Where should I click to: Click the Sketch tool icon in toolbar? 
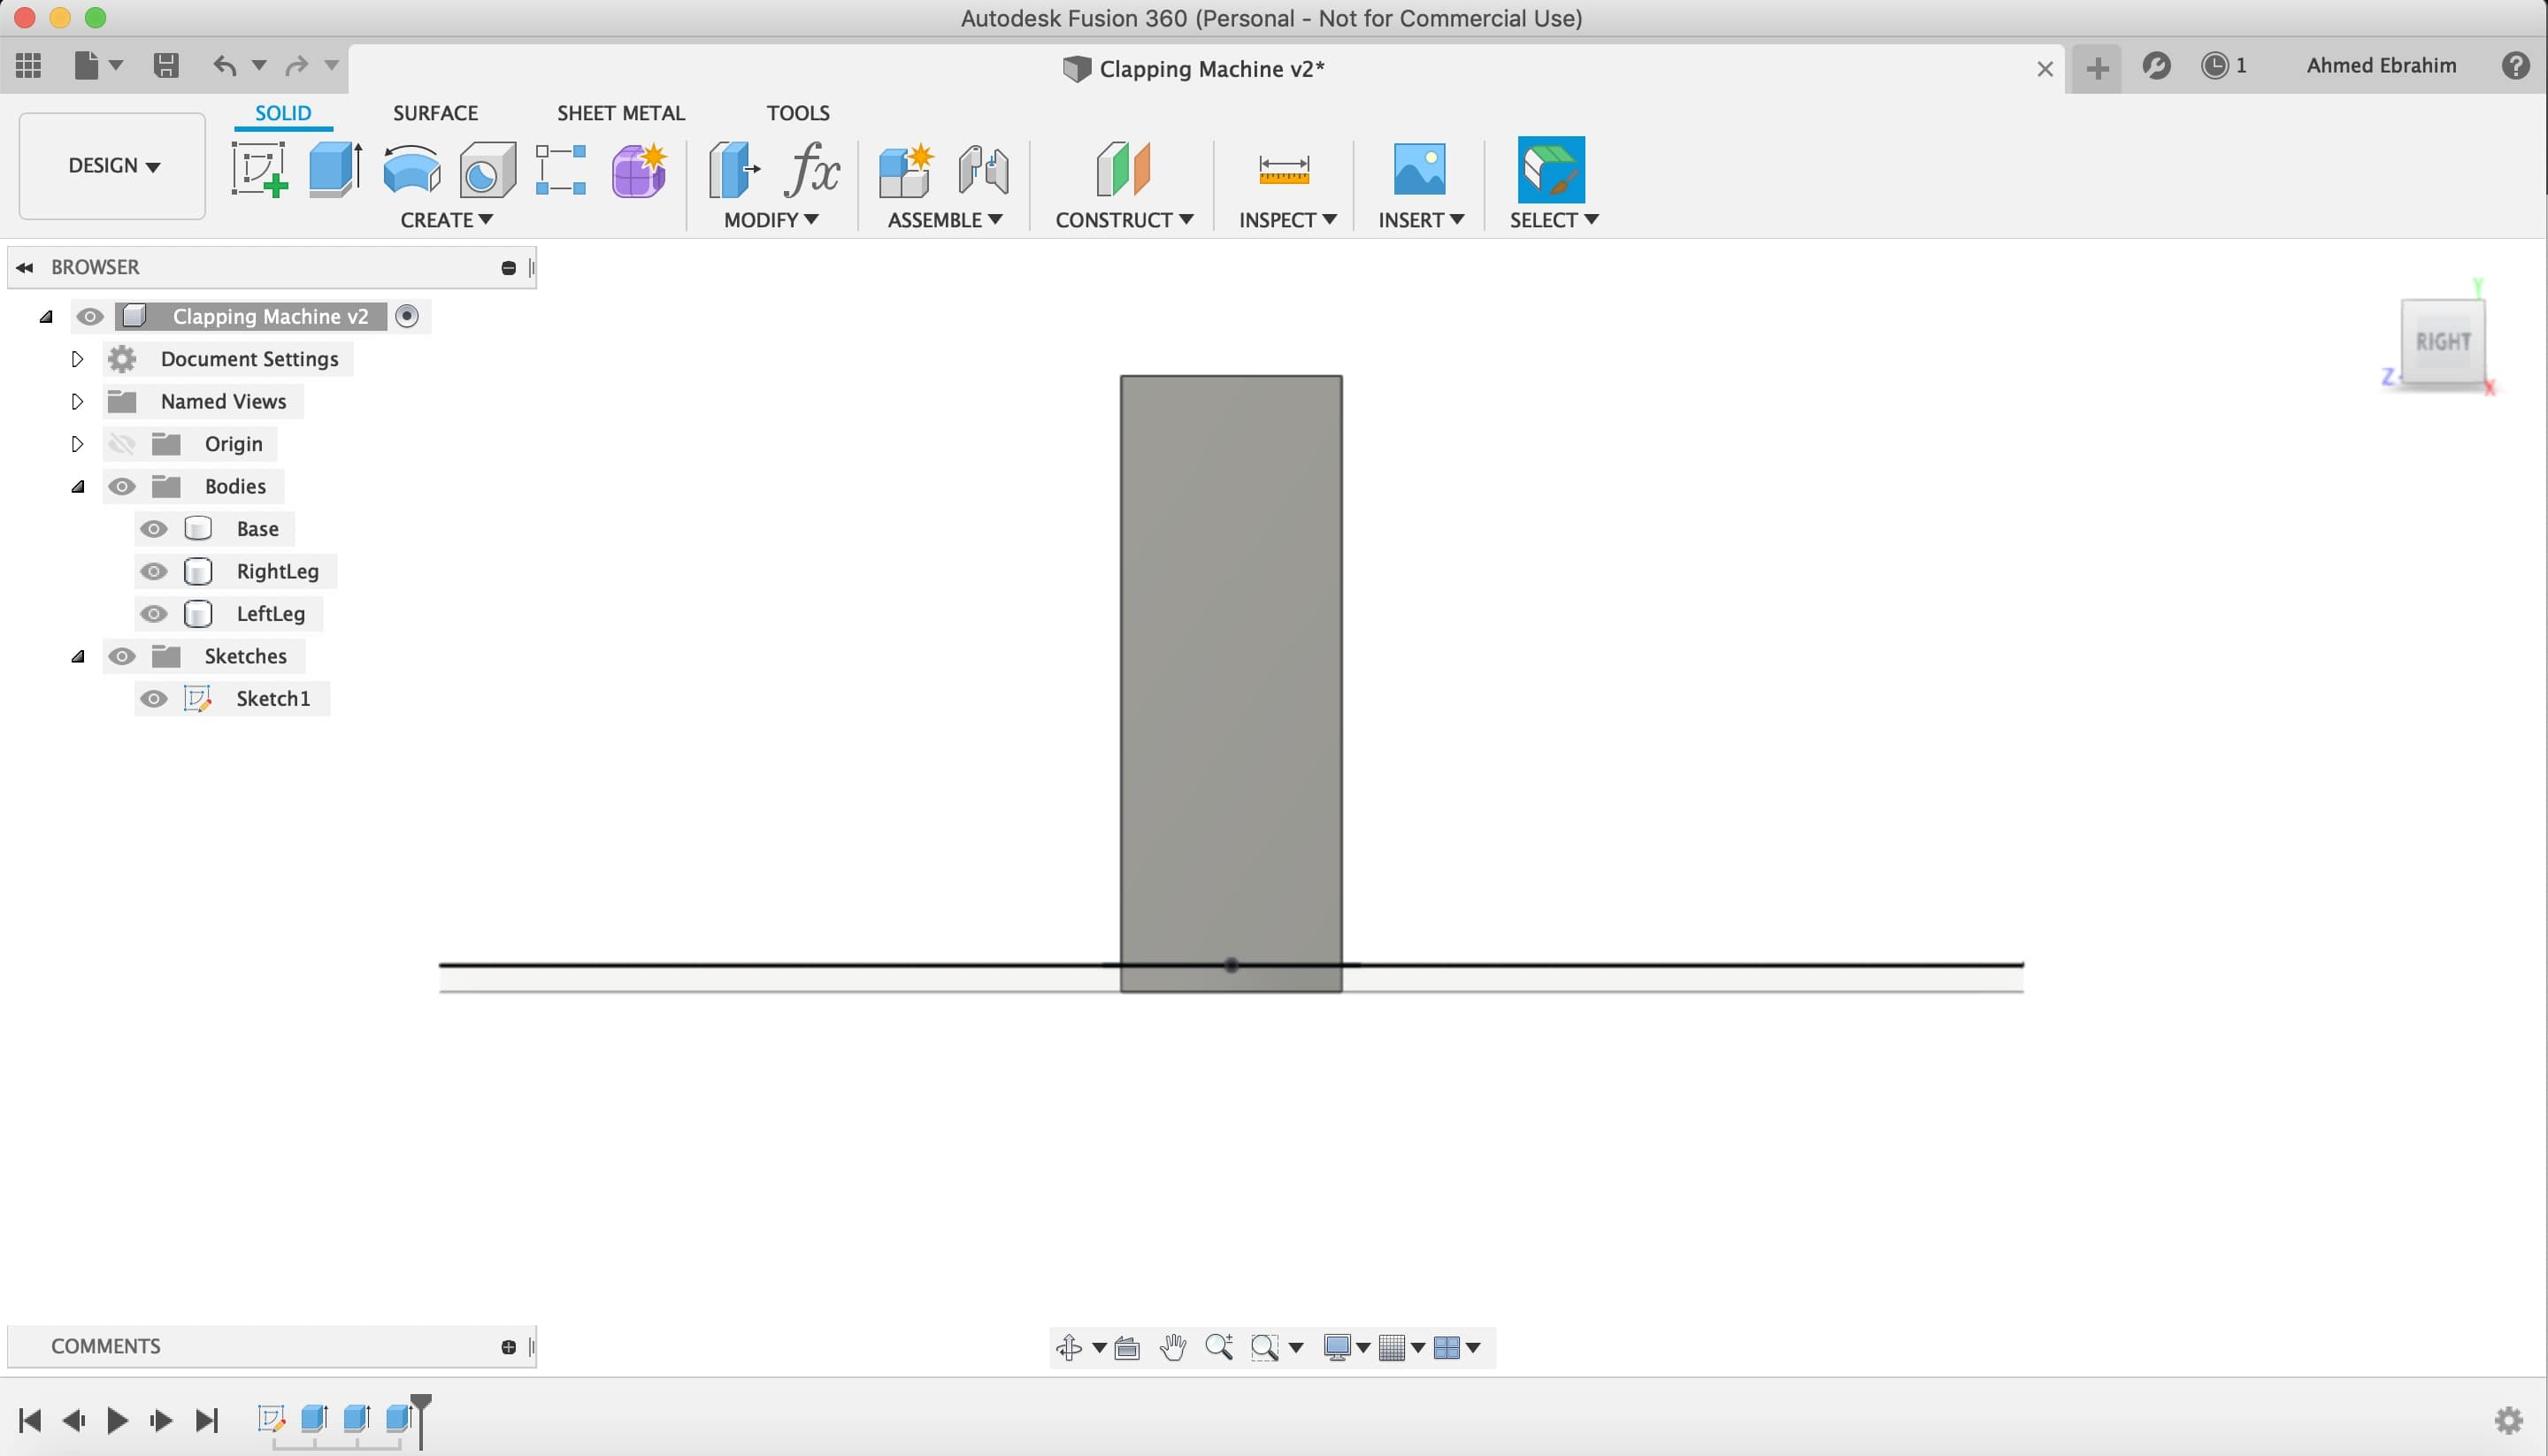[259, 168]
